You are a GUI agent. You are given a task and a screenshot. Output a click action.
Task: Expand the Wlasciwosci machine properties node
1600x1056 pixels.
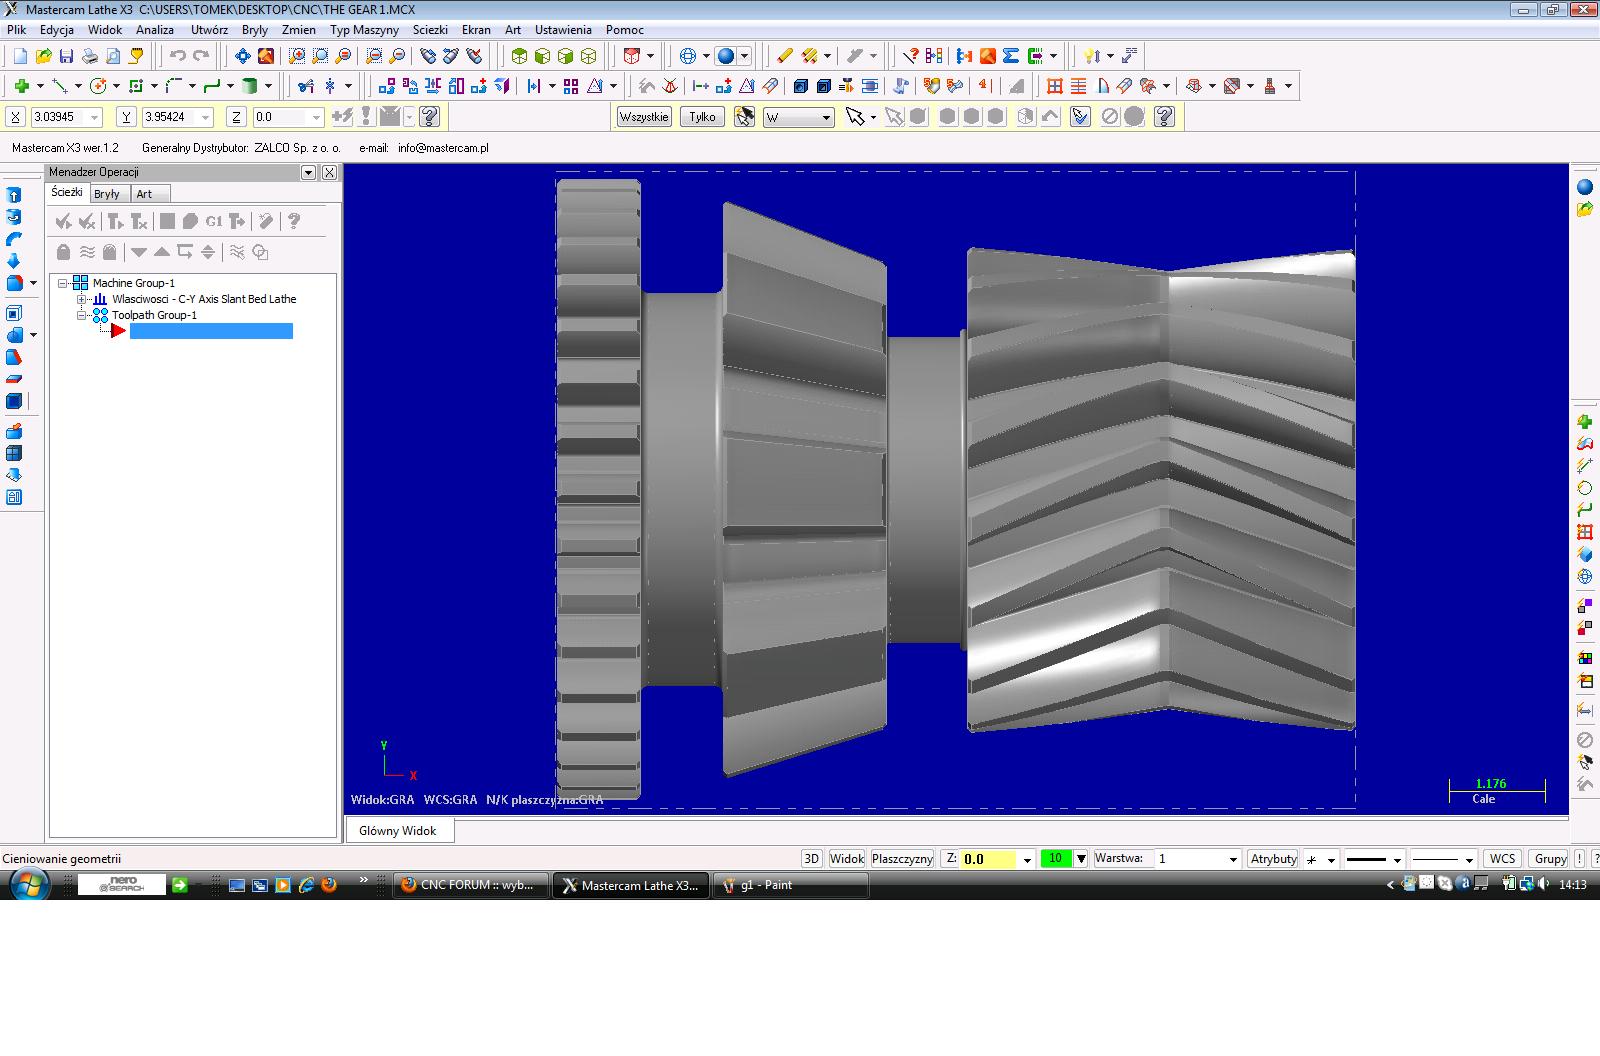82,299
